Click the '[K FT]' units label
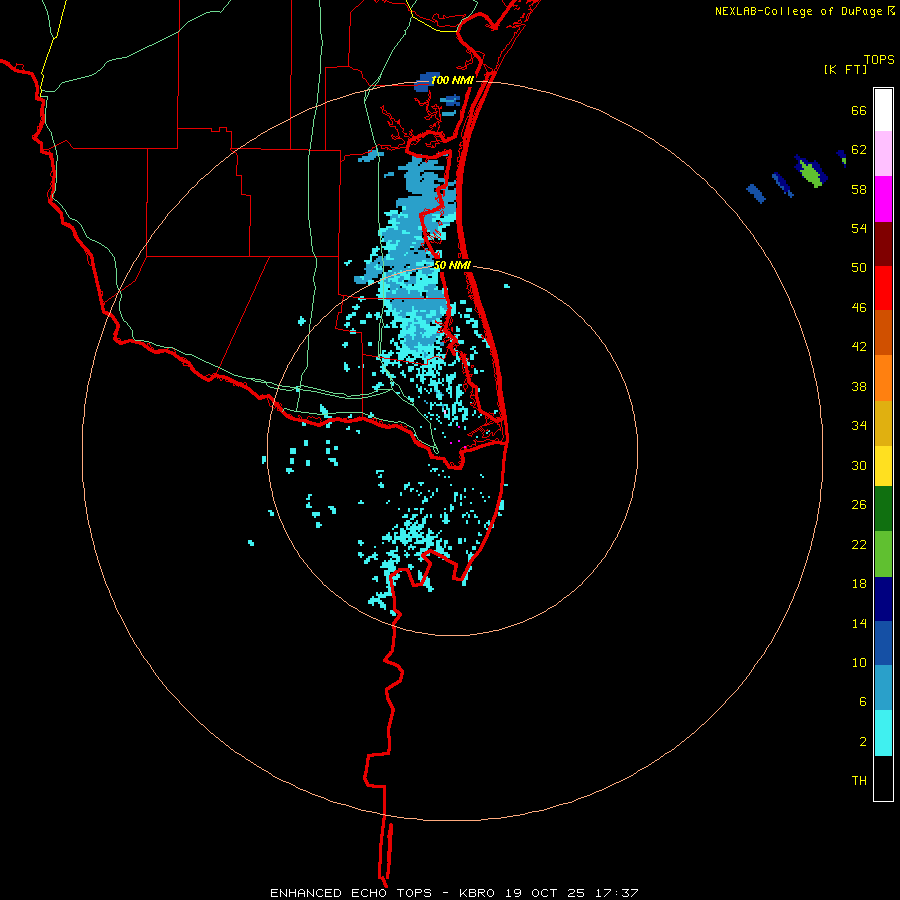The image size is (900, 900). point(845,69)
